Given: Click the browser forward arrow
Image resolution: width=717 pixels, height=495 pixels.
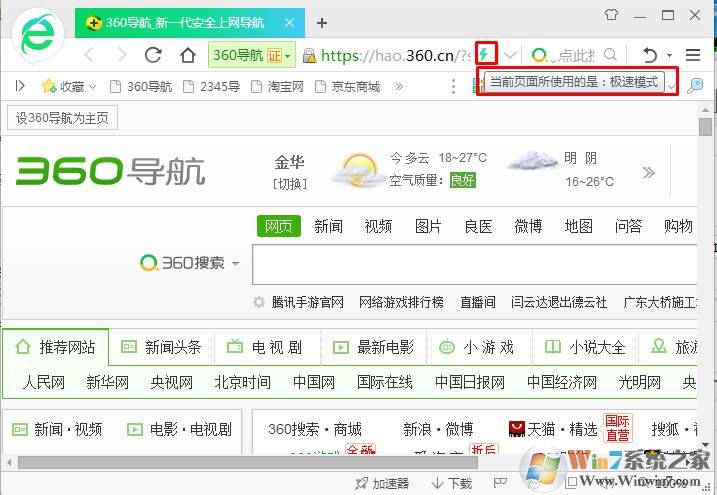Looking at the screenshot, I should click(122, 55).
